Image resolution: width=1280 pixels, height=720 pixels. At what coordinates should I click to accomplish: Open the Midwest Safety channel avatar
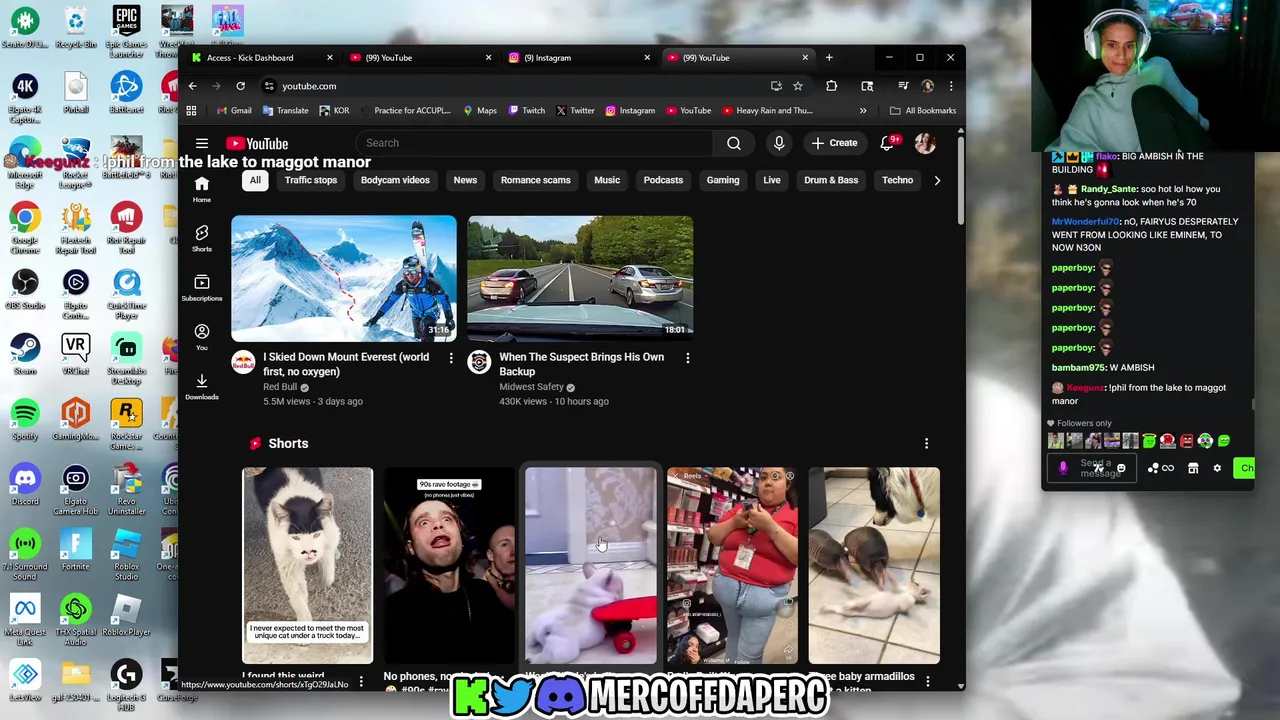coord(479,362)
